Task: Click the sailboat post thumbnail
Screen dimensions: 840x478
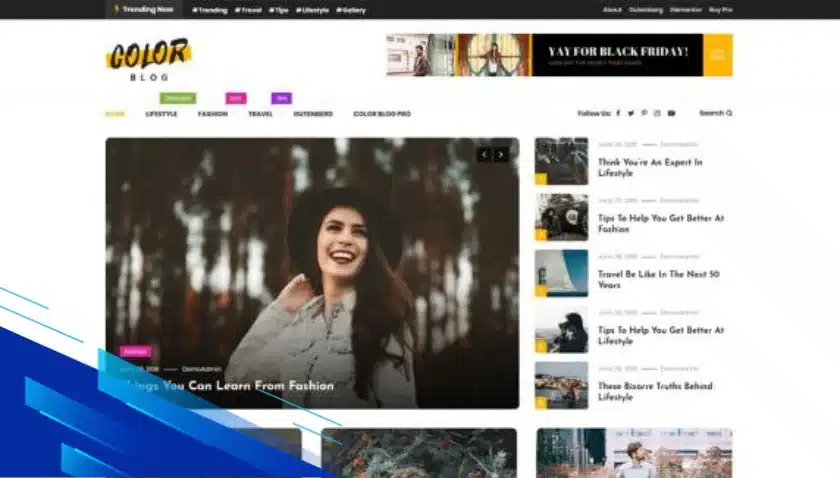Action: (x=561, y=273)
